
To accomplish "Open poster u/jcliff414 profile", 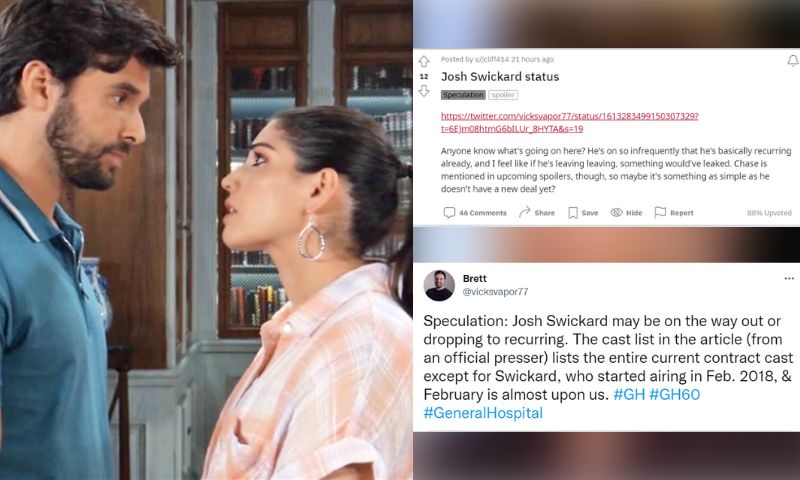I will (x=492, y=59).
